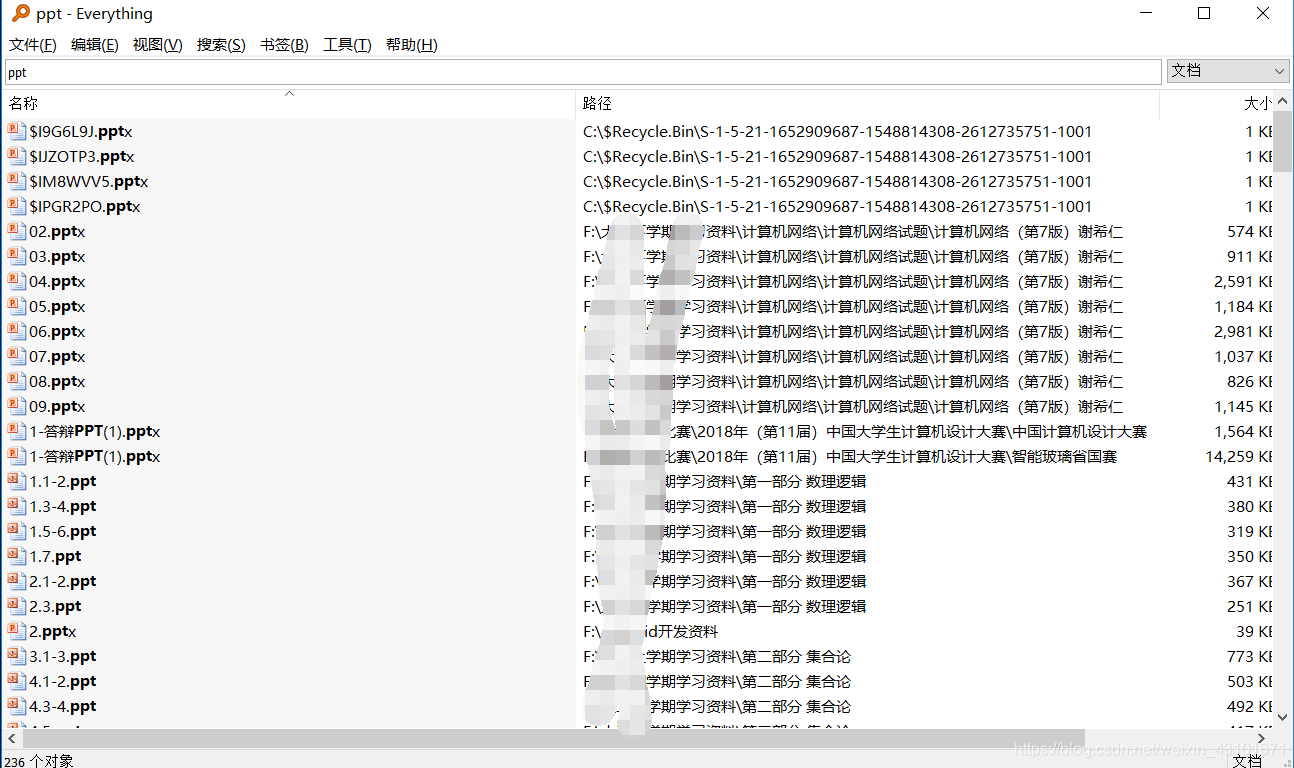Select the icon of 1.3-4.ppt
Screen dimensions: 1294x768
coord(16,506)
